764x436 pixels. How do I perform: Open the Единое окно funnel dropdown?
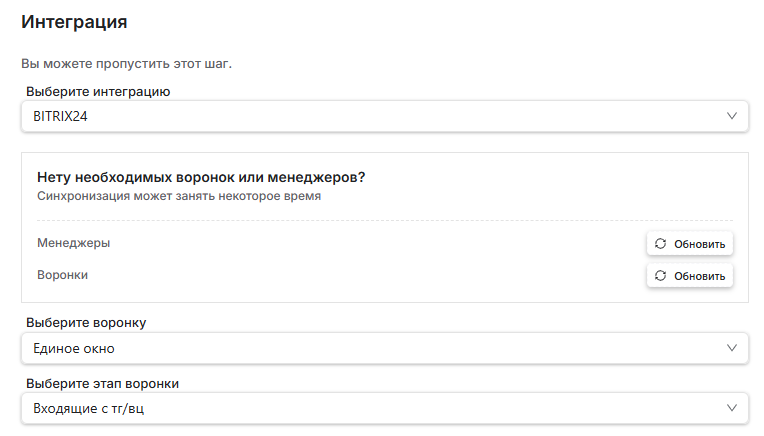(384, 348)
